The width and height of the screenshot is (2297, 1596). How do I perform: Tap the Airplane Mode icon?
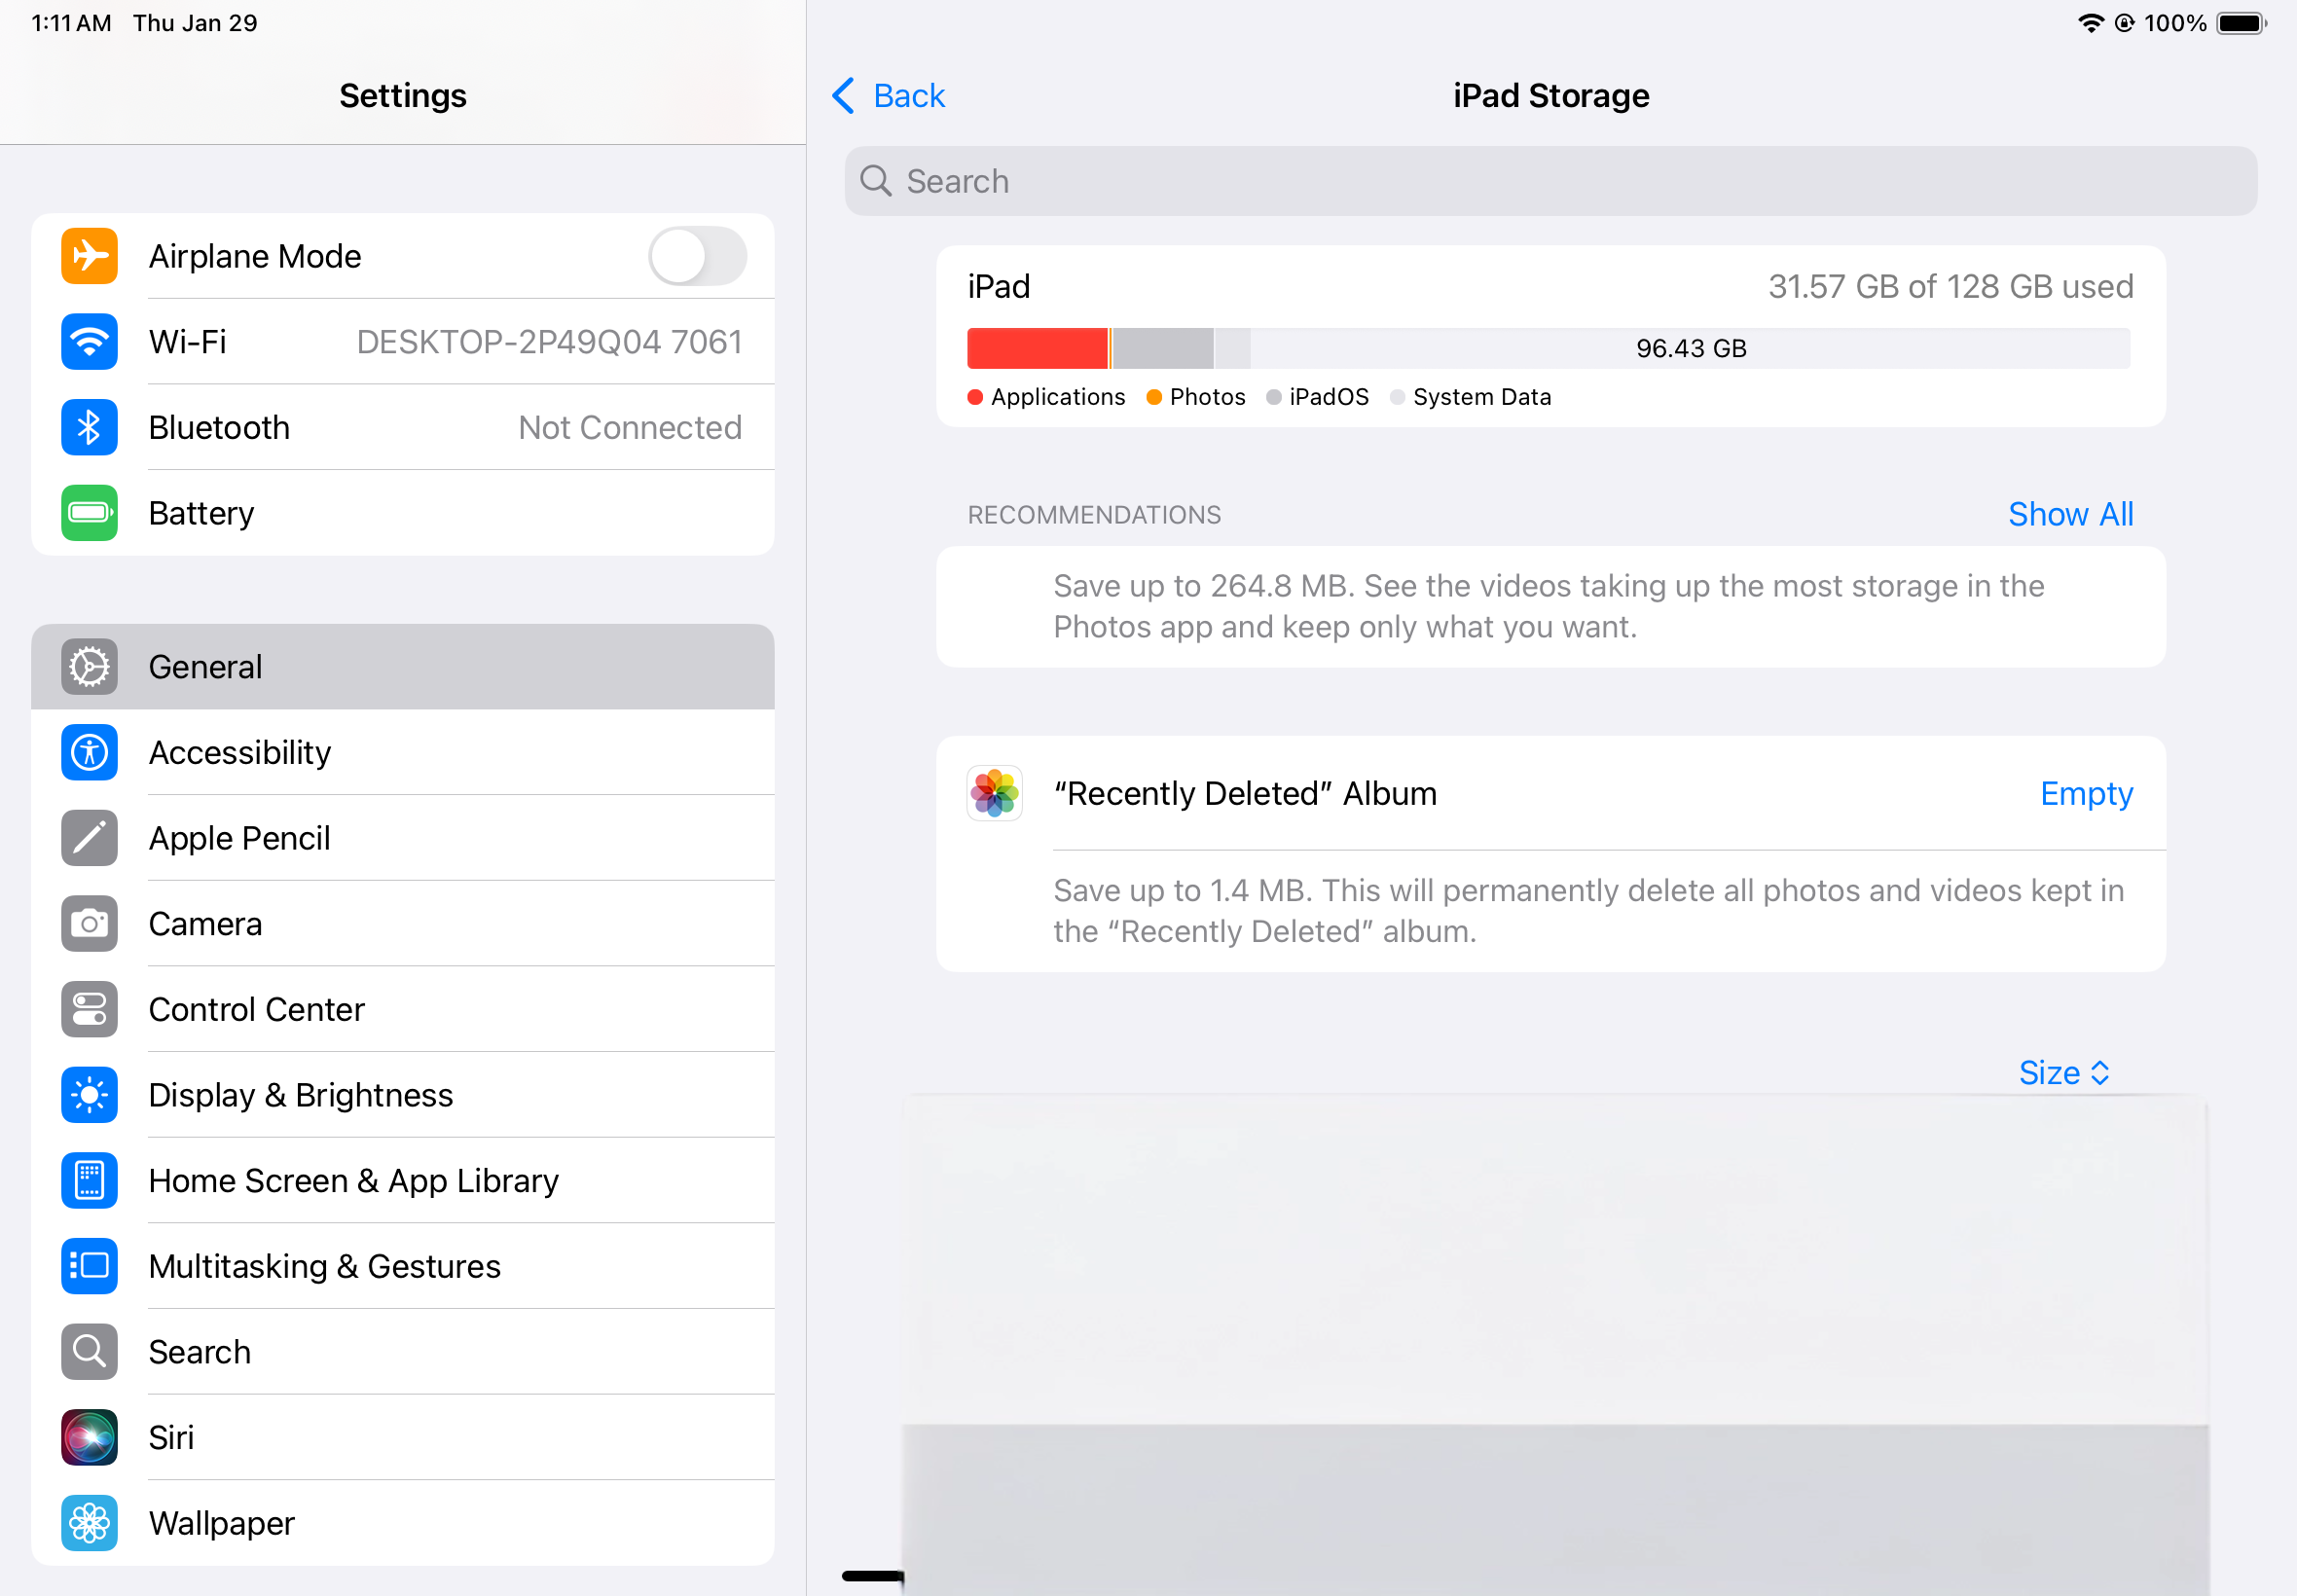pos(89,256)
